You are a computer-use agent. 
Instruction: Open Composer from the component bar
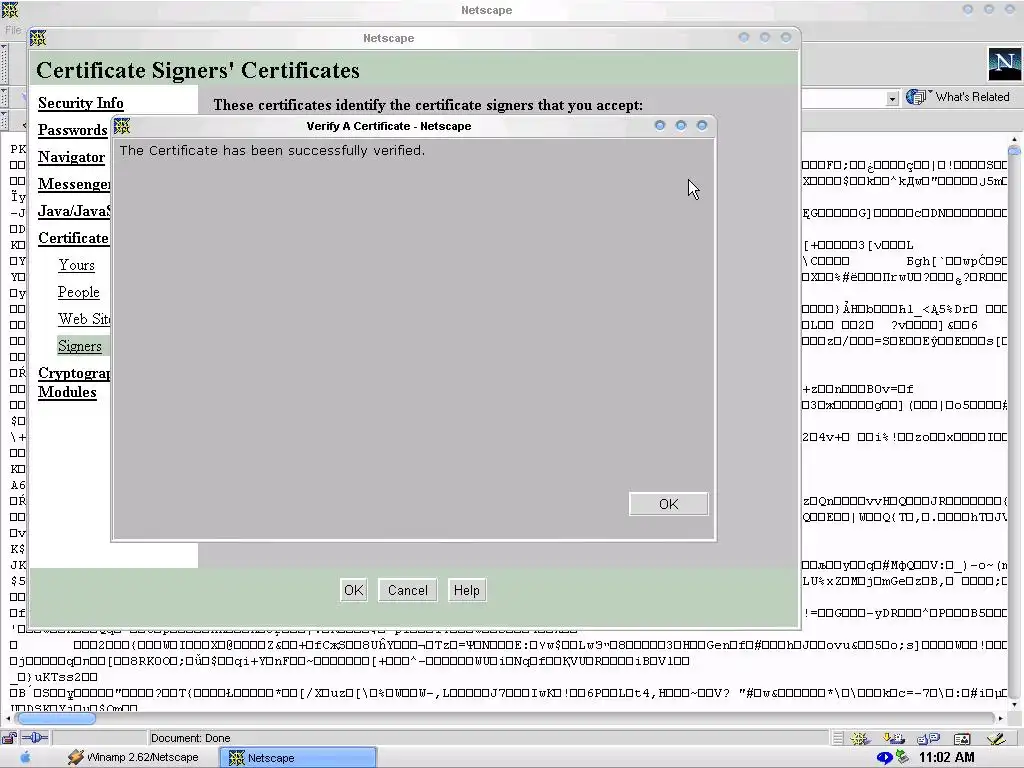pos(996,739)
